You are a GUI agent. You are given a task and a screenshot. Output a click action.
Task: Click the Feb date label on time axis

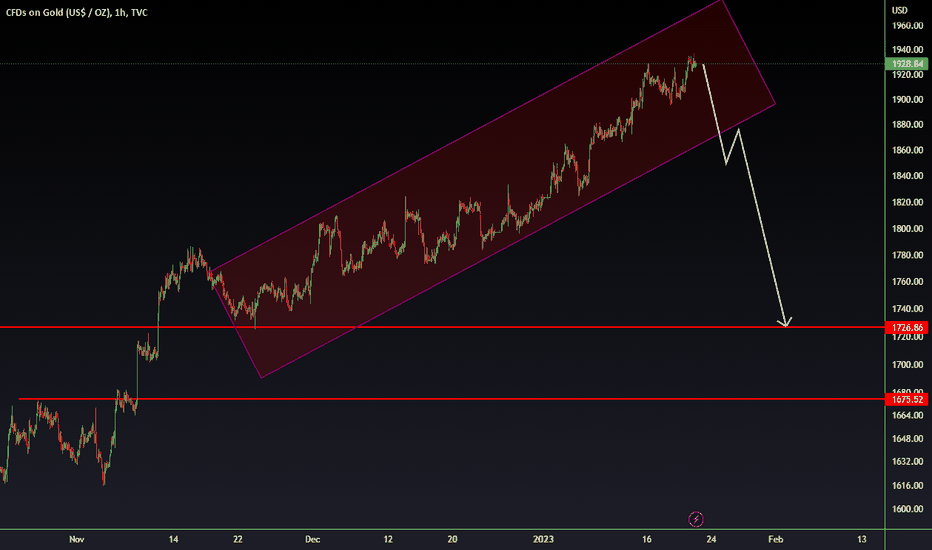776,539
